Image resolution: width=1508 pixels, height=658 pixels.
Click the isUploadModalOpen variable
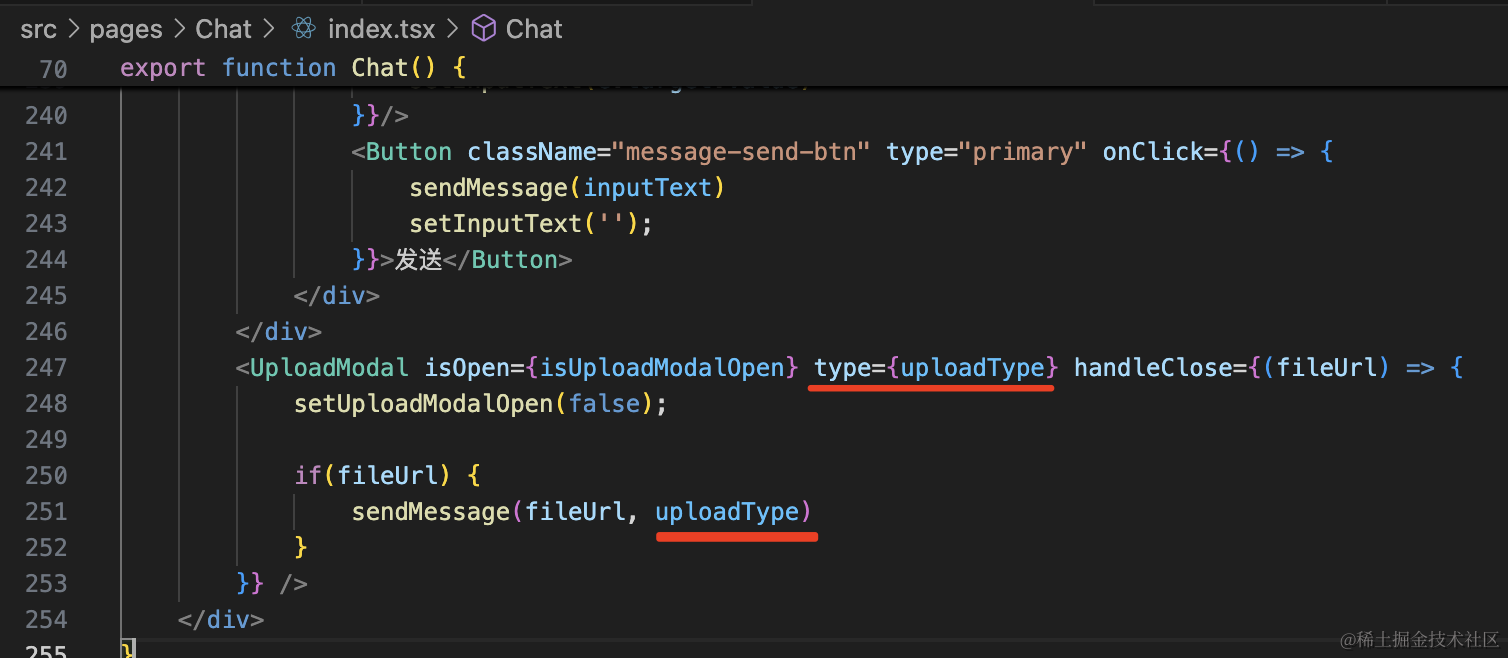coord(662,368)
